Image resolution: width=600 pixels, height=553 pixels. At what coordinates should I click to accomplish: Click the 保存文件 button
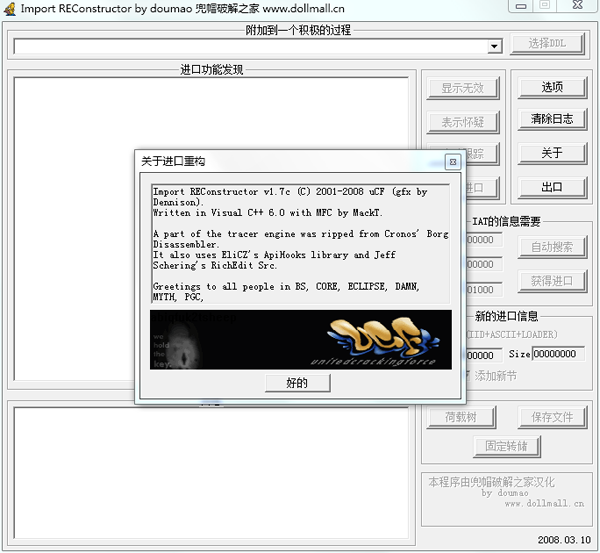[552, 417]
